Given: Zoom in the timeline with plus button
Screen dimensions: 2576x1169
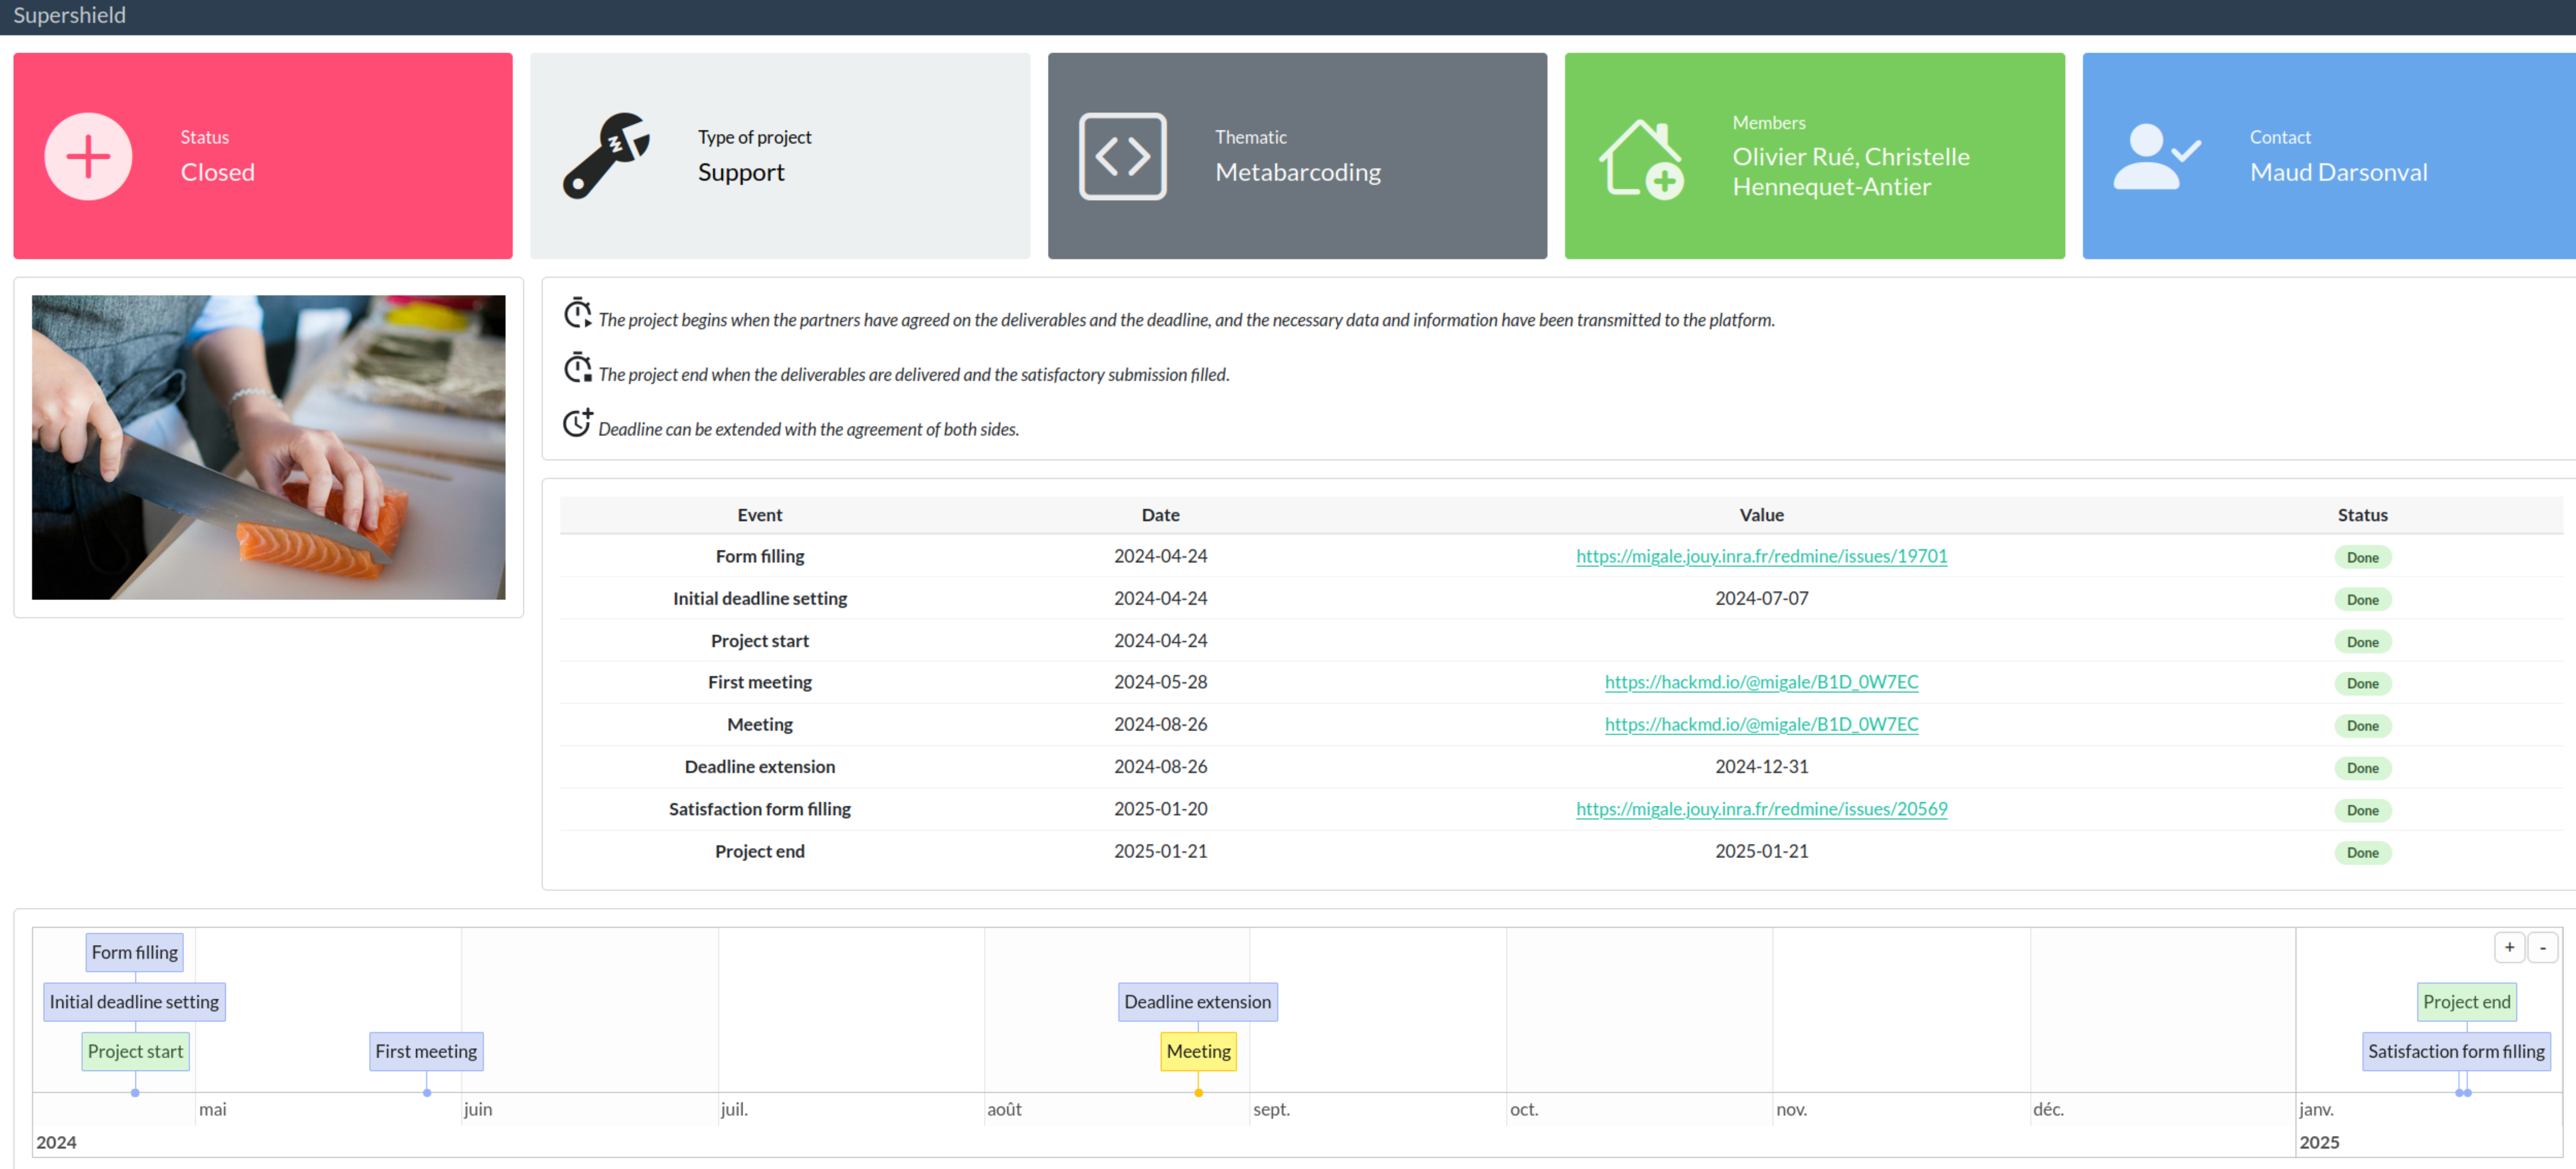Looking at the screenshot, I should tap(2509, 947).
